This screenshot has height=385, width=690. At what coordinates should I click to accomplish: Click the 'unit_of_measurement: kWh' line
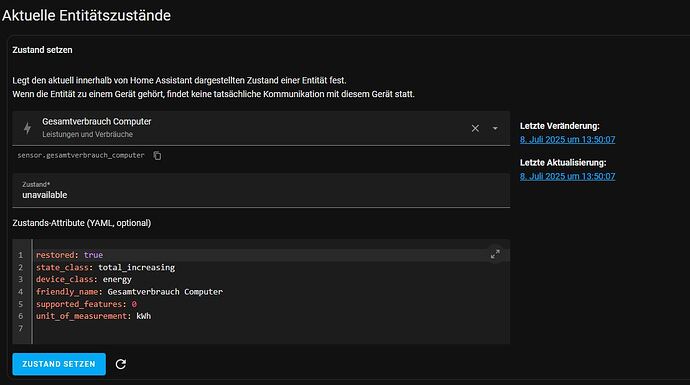pos(93,316)
